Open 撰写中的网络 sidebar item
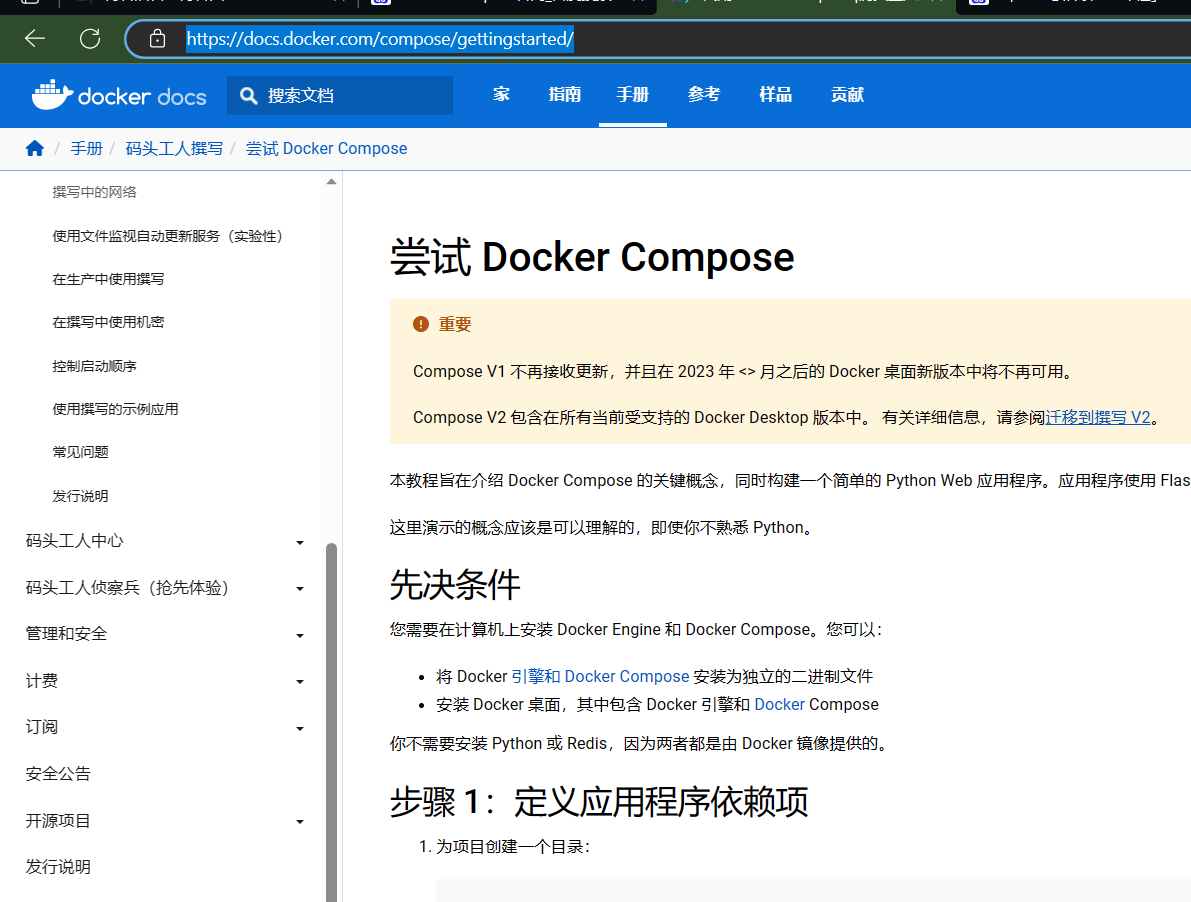This screenshot has height=902, width=1191. 94,192
